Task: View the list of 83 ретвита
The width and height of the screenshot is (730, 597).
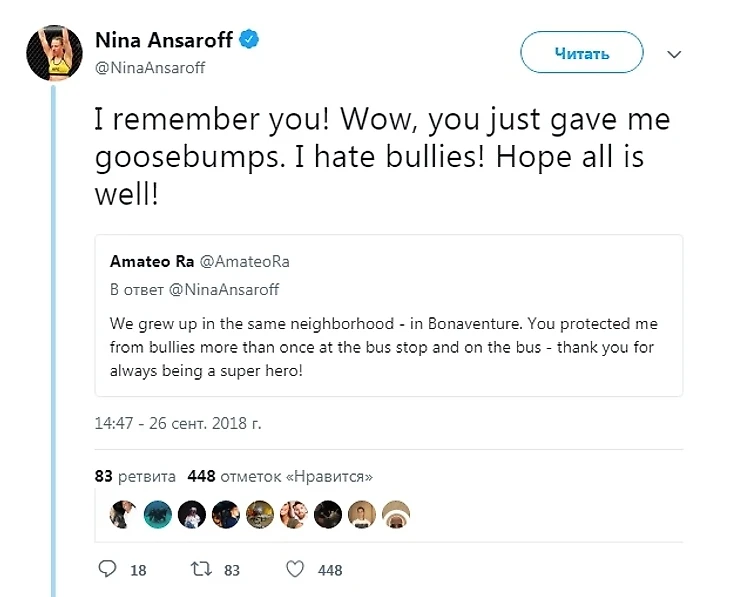Action: point(135,476)
